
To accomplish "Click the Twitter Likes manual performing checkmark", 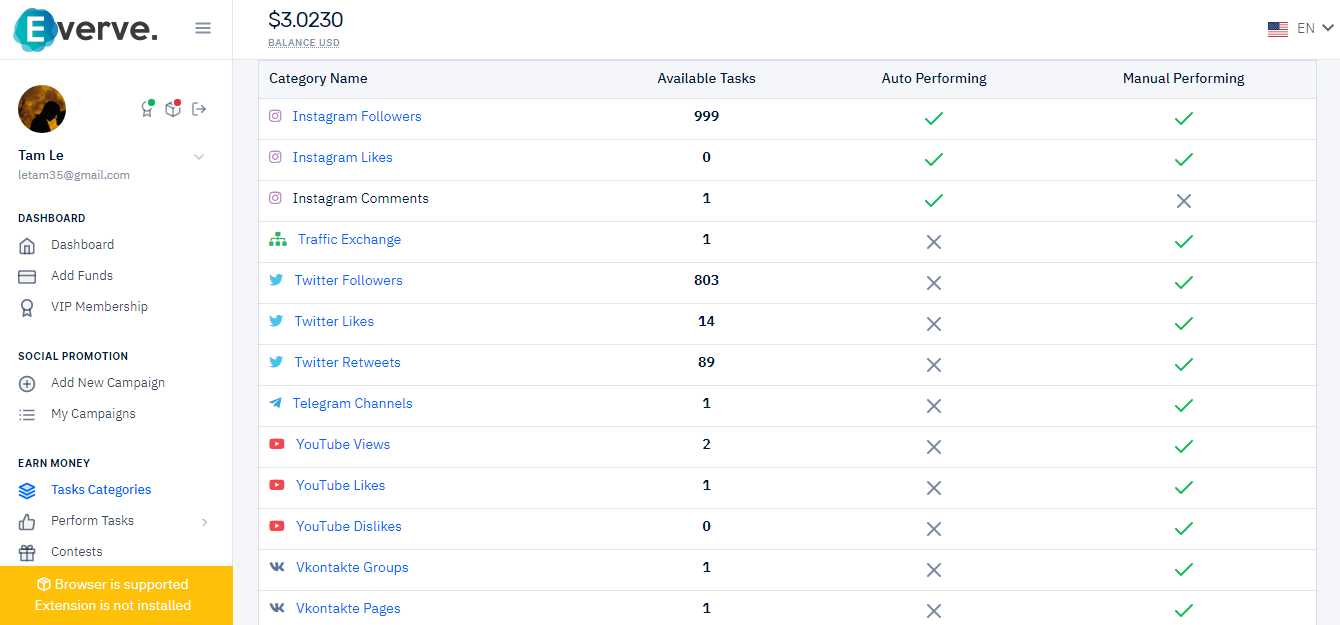I will [1184, 323].
